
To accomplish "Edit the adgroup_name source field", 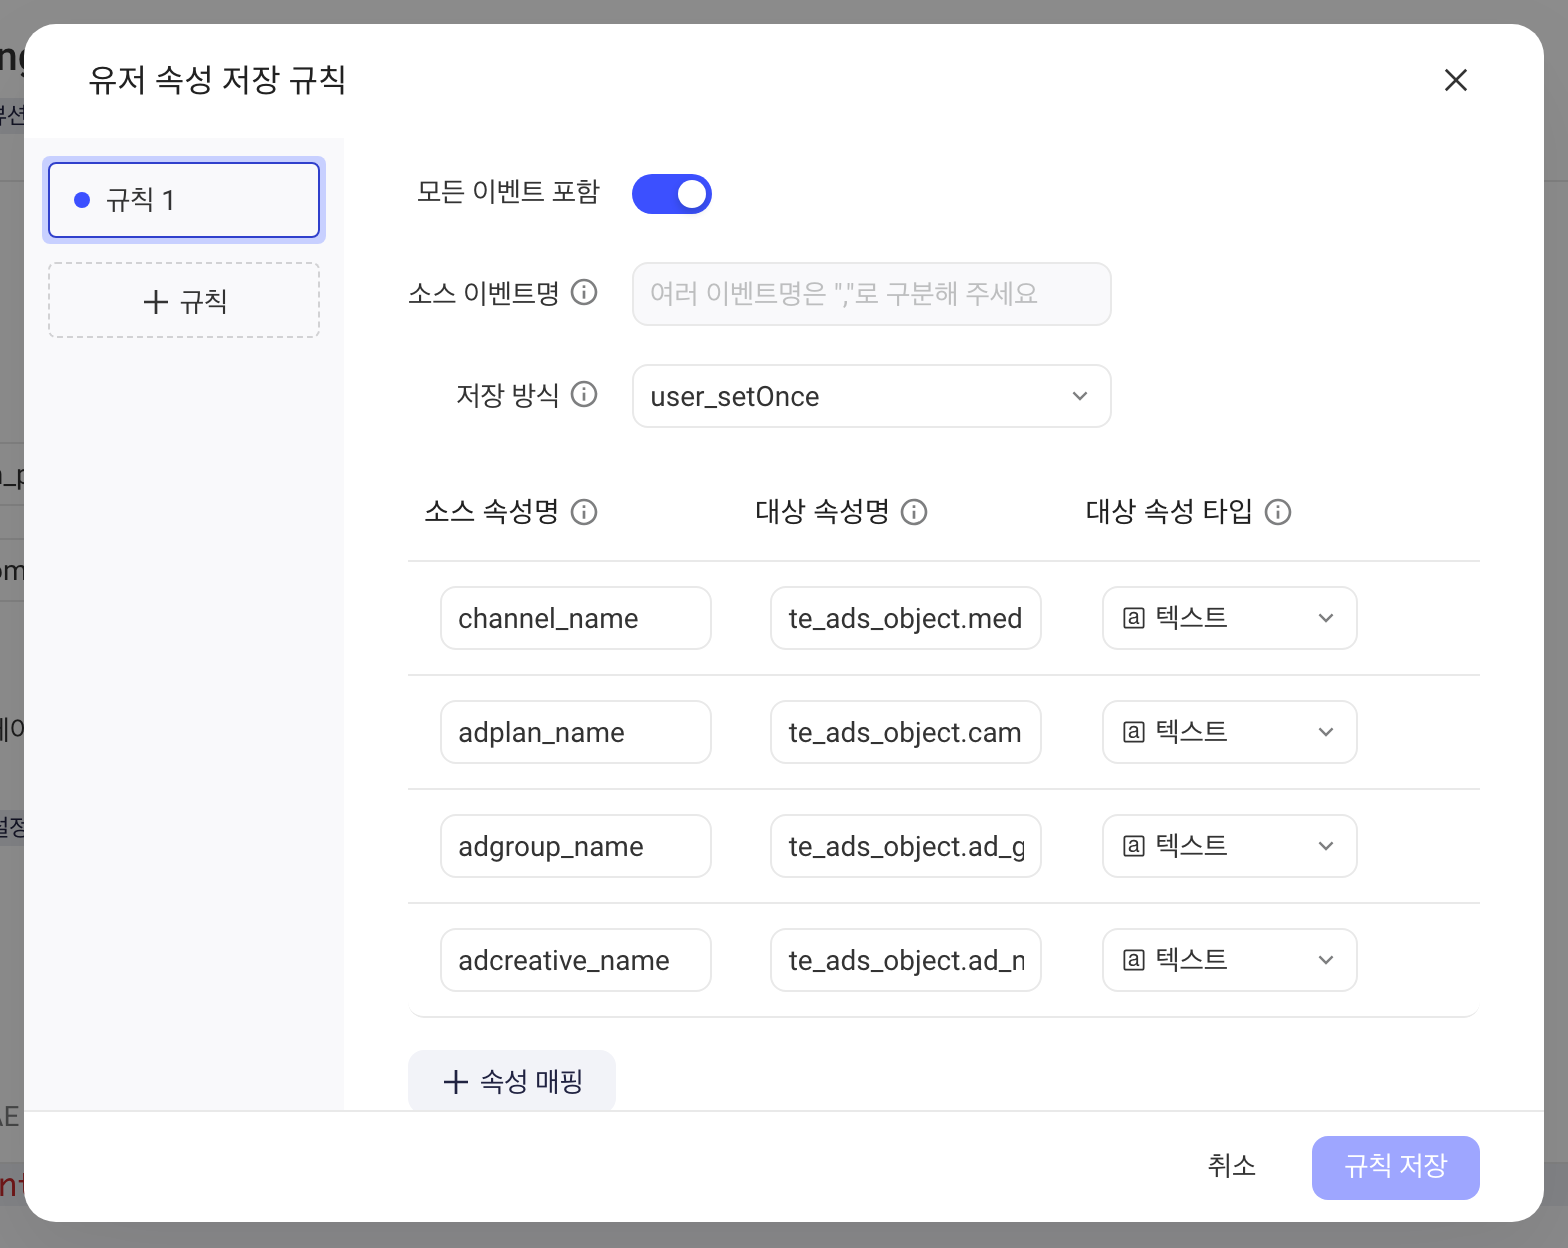I will (576, 846).
